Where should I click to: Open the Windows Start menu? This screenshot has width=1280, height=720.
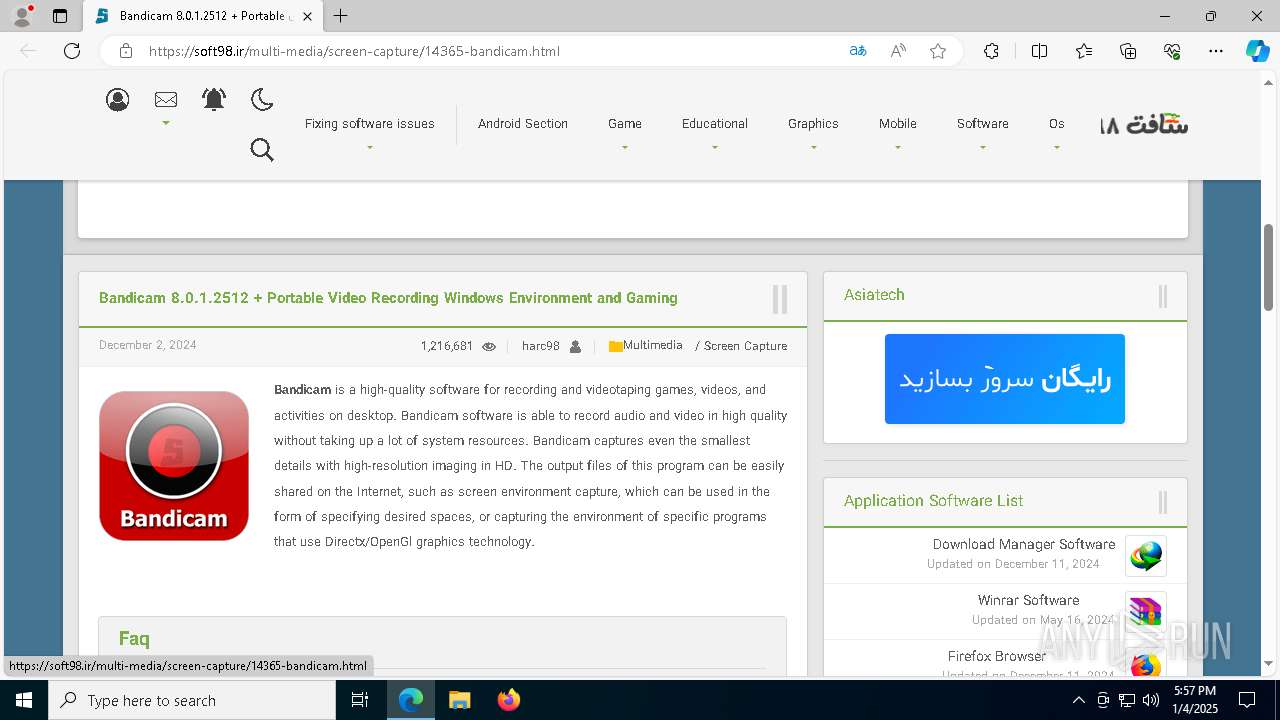(24, 700)
